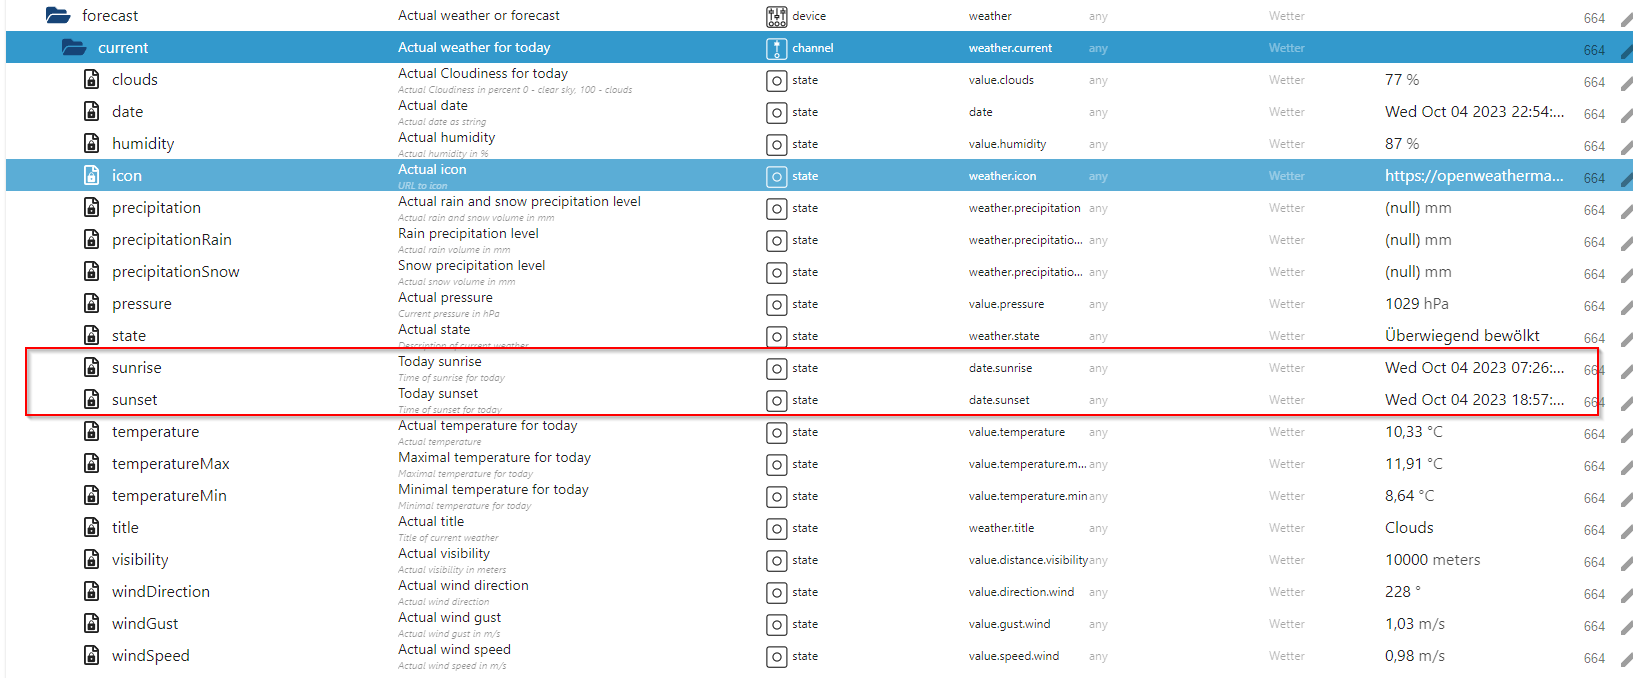Click the 1,03 m/s windGust value
This screenshot has height=678, width=1633.
[x=1415, y=623]
